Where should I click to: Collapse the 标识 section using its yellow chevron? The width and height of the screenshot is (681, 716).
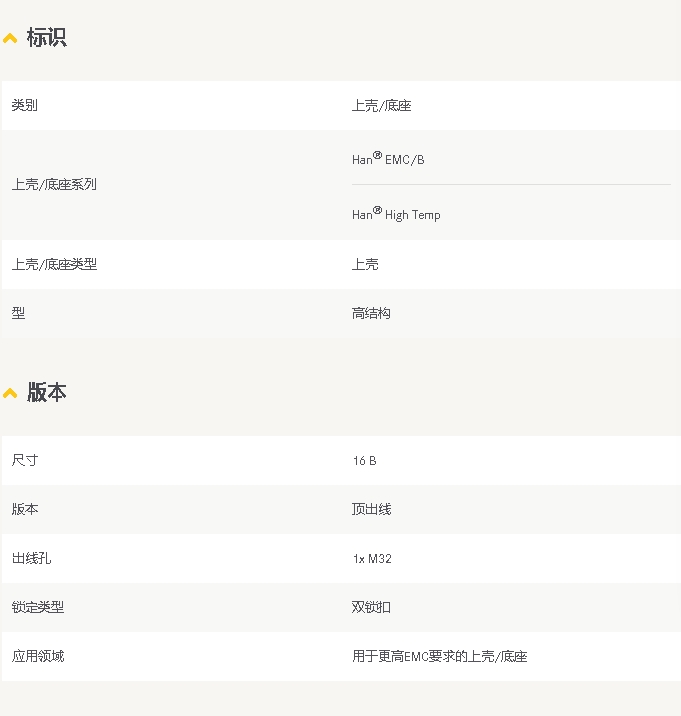(11, 39)
